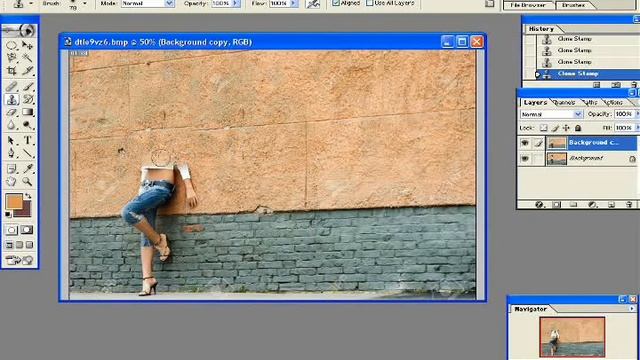The height and width of the screenshot is (360, 640).
Task: Select the Burn tool
Action: [27, 124]
